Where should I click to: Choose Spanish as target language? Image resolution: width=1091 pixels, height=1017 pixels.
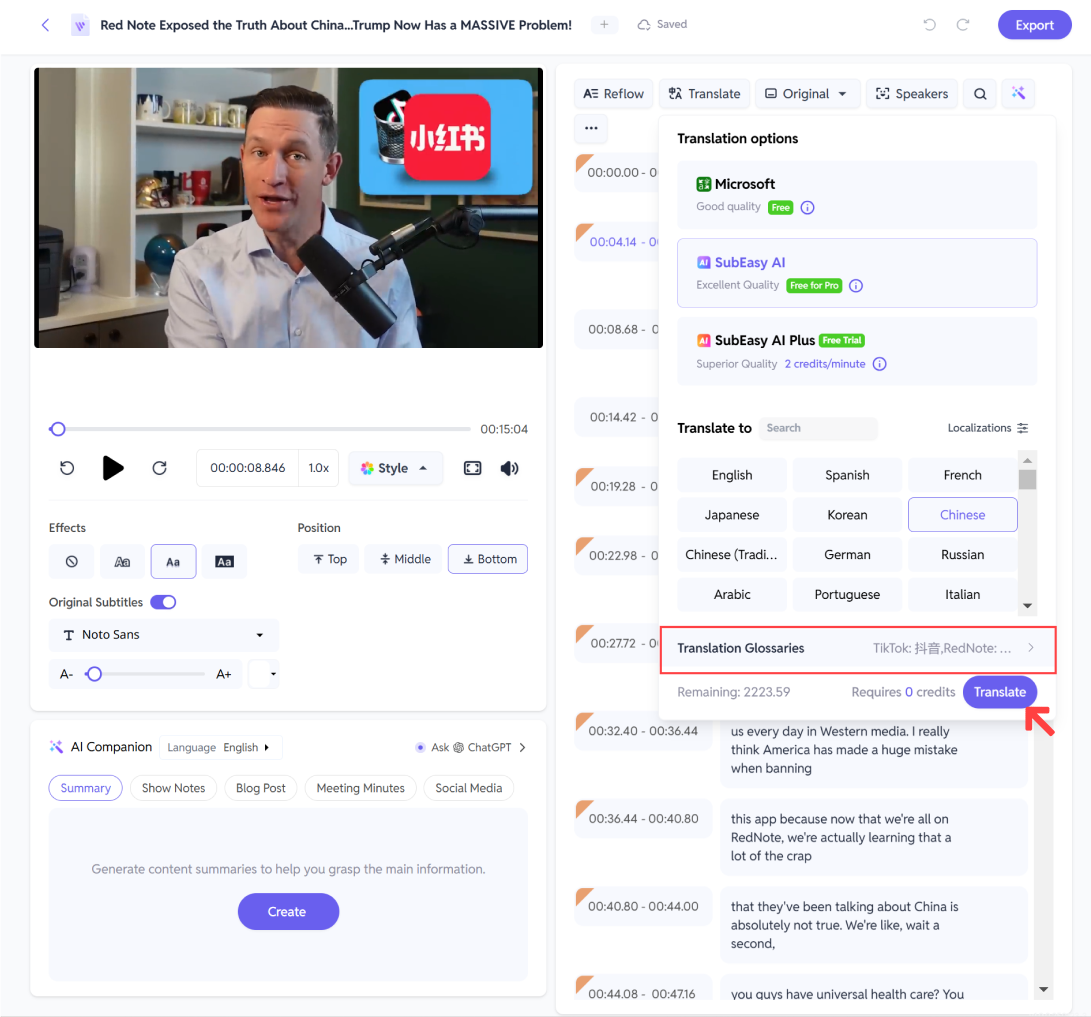click(847, 475)
